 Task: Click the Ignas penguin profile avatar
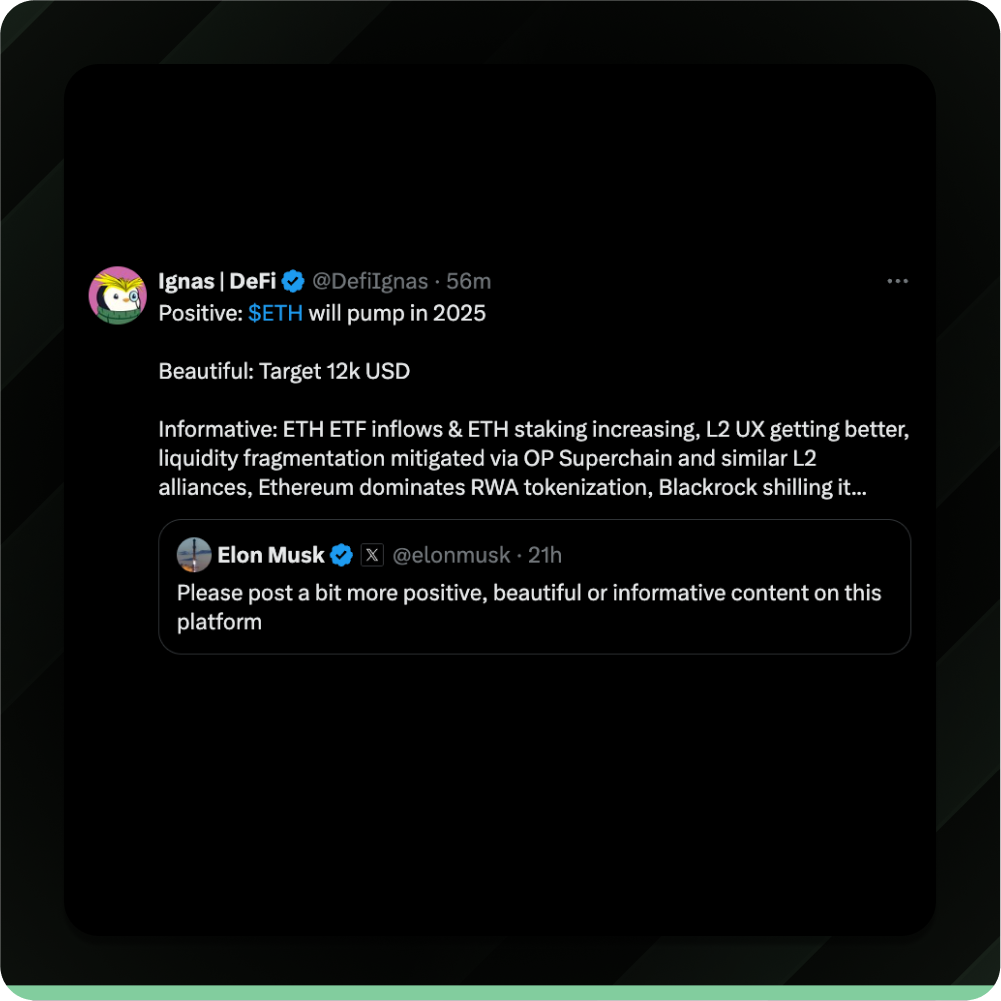[117, 296]
